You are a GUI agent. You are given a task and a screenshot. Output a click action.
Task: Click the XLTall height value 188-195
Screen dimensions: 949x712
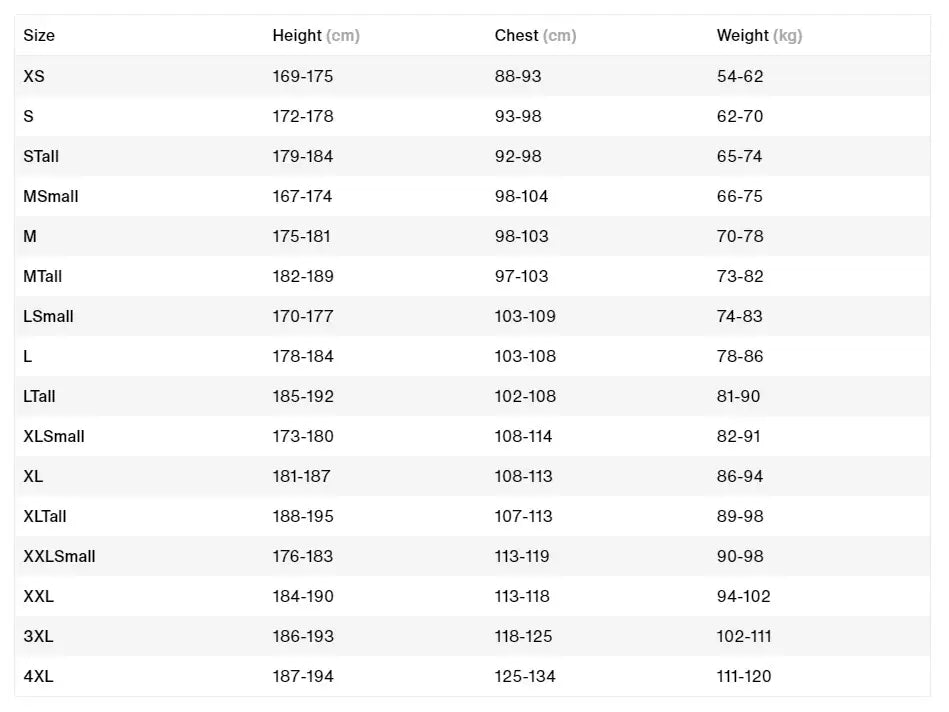click(303, 516)
